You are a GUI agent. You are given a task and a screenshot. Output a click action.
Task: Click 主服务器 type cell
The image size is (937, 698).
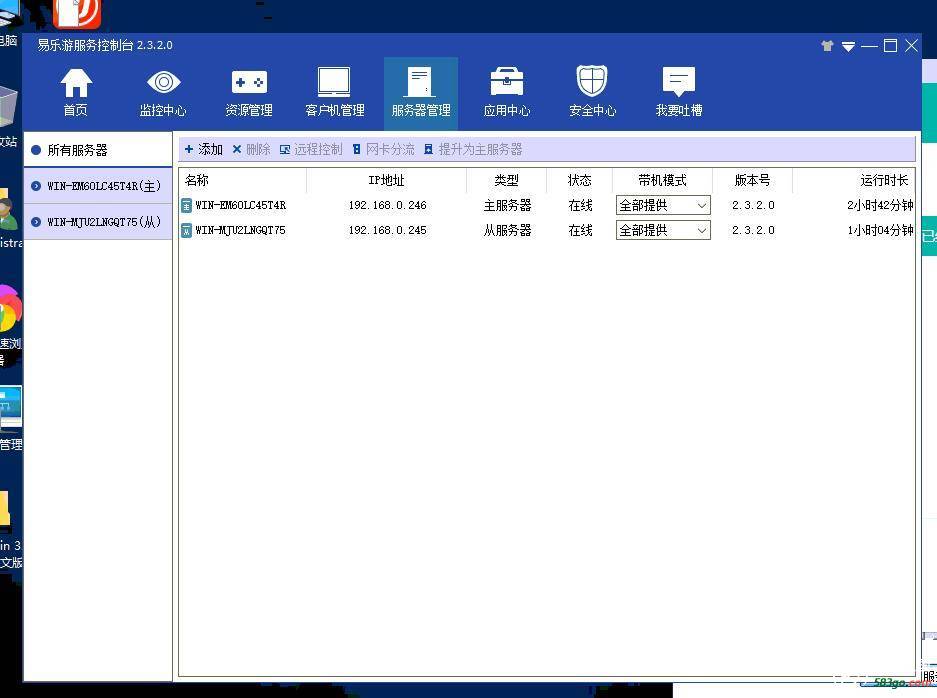pos(507,206)
